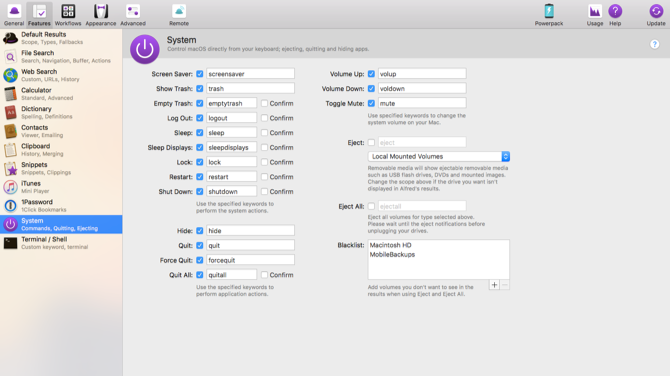Toggle the Volume Down checkbox
The image size is (670, 376).
371,88
